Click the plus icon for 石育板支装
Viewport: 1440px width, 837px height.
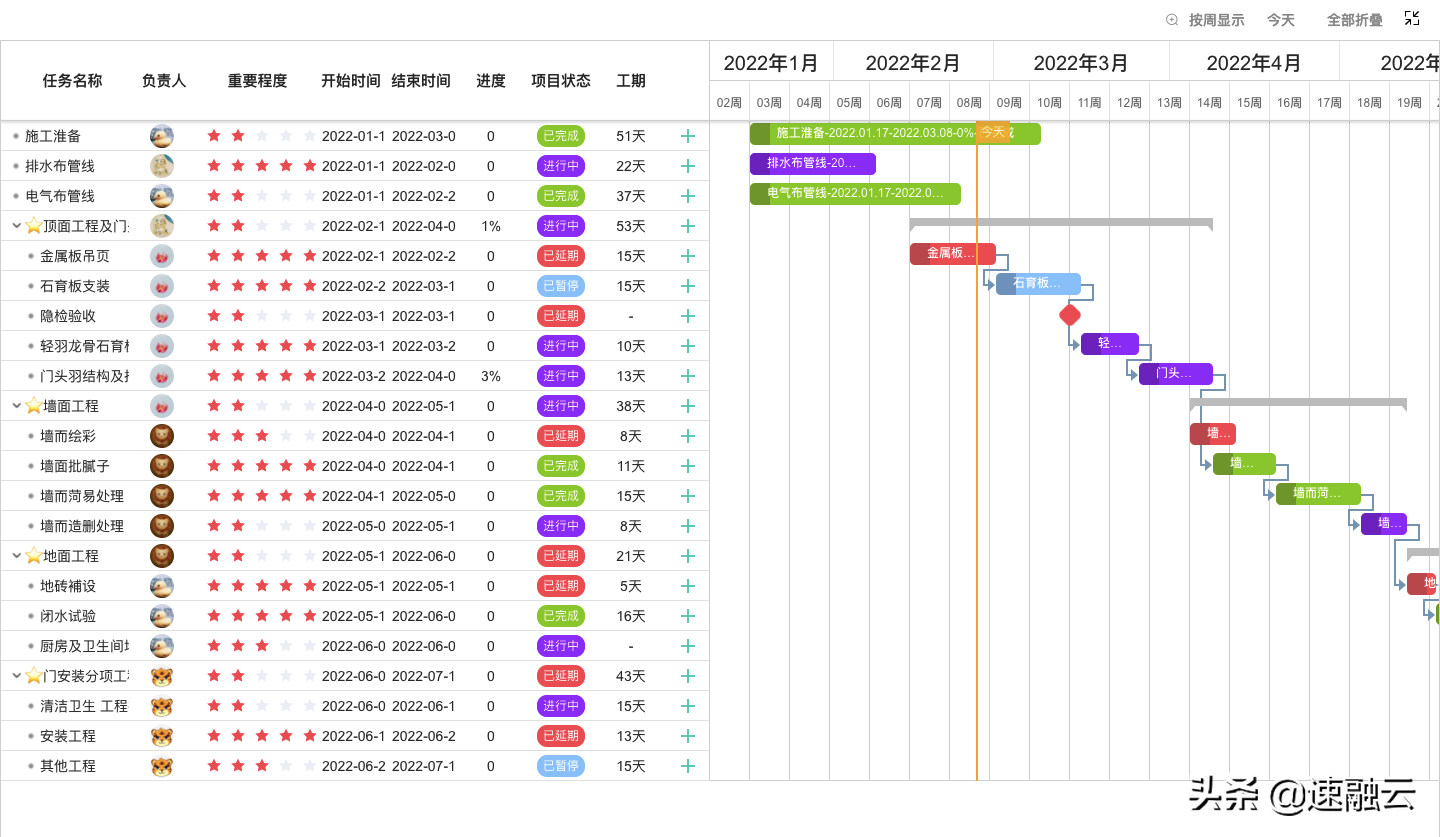click(x=688, y=286)
